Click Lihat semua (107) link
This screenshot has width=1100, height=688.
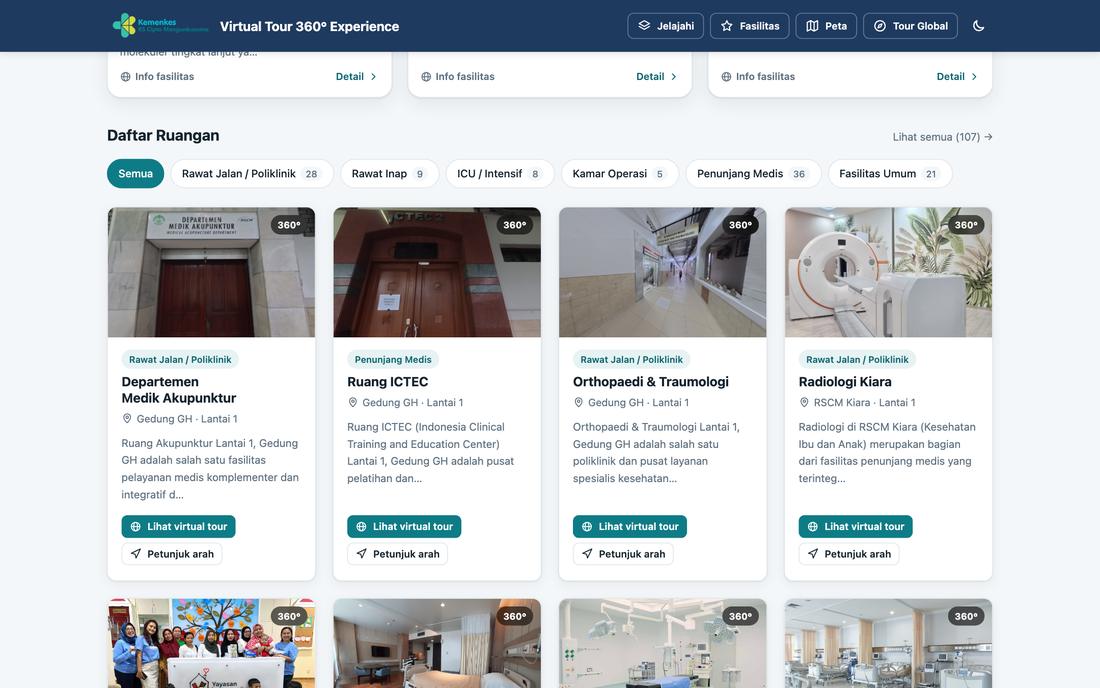[942, 137]
